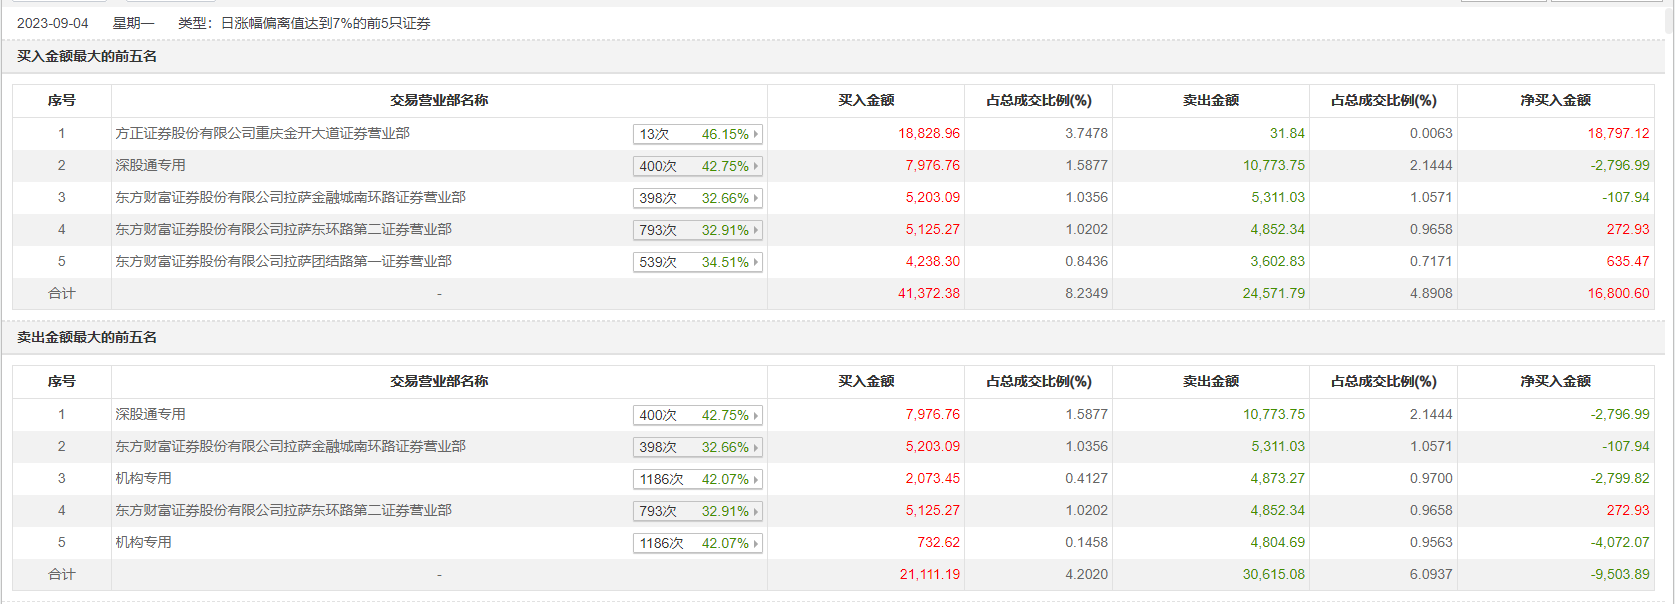1675x604 pixels.
Task: Click the 买入金额 header in the sell table
Action: pyautogui.click(x=866, y=381)
